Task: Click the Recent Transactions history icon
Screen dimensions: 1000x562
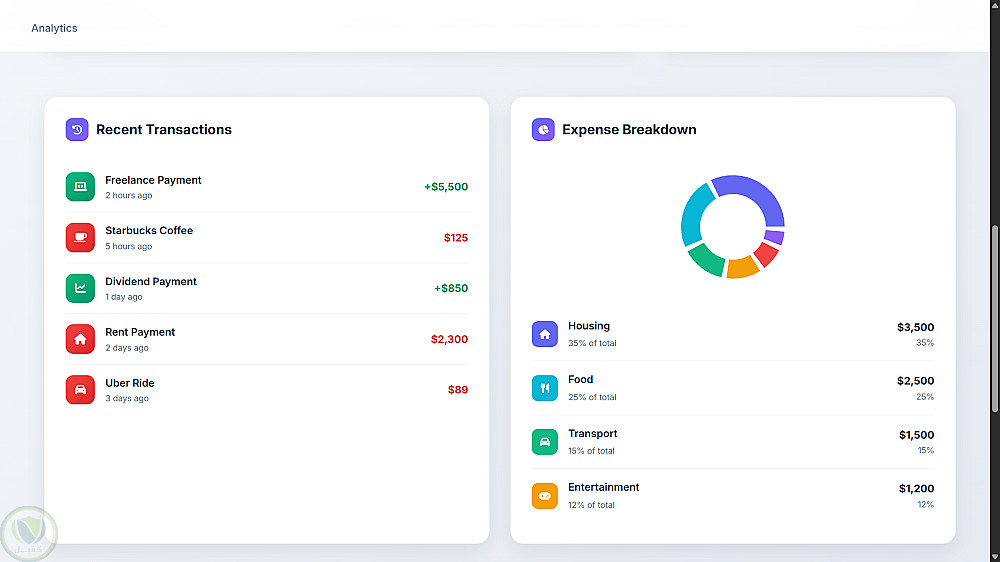Action: [x=77, y=129]
